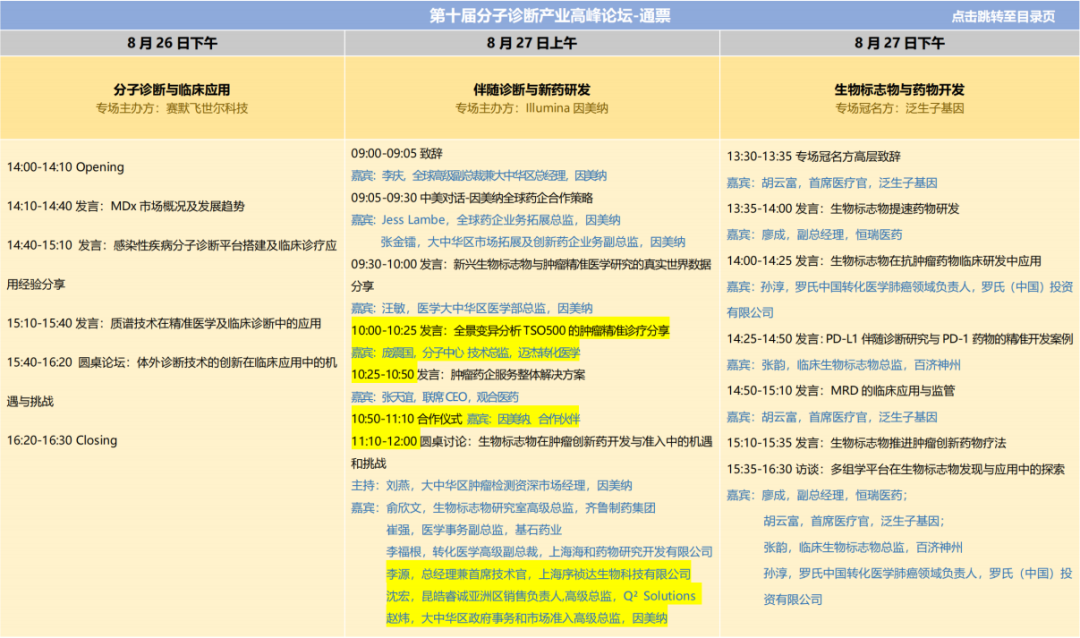Click the highlighted 10:50-11:10 合作仪式 entry
Screen dimensions: 1080x638
(x=466, y=418)
